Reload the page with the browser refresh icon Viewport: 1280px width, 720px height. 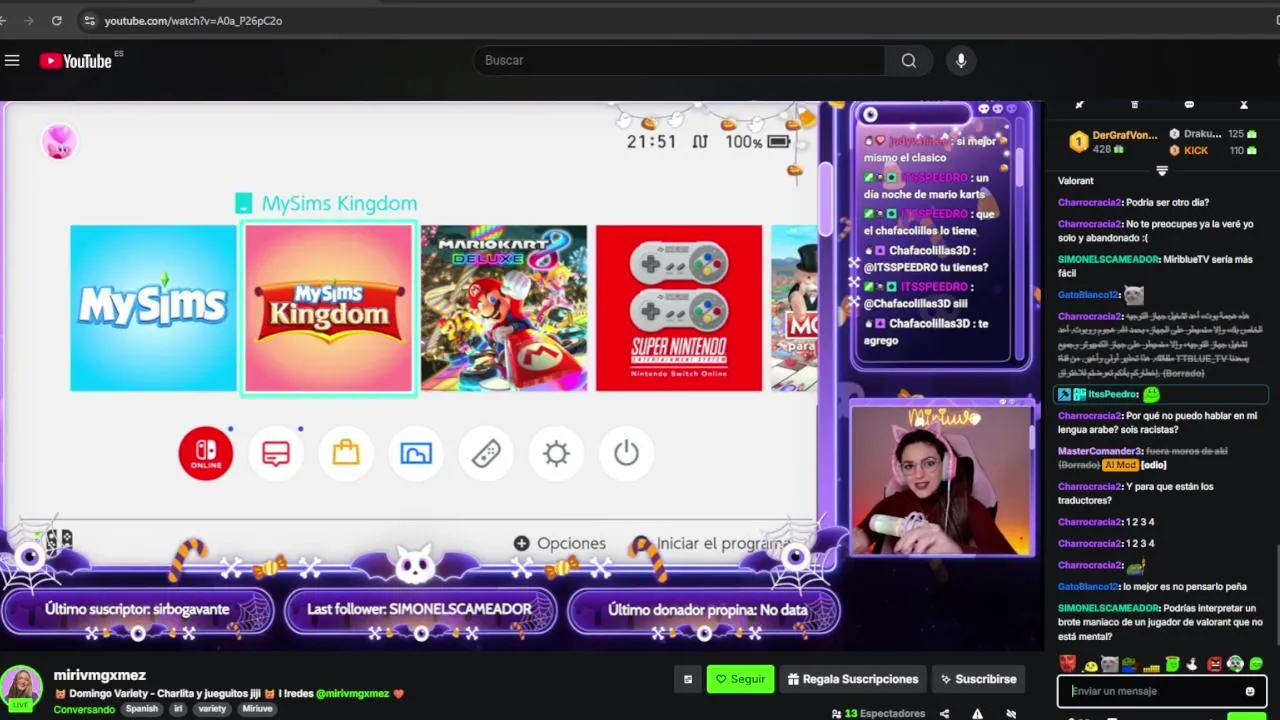click(x=56, y=20)
